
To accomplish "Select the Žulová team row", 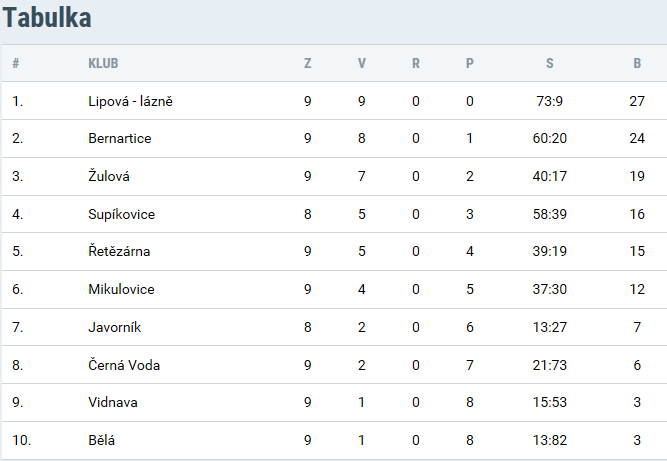I will pos(334,176).
